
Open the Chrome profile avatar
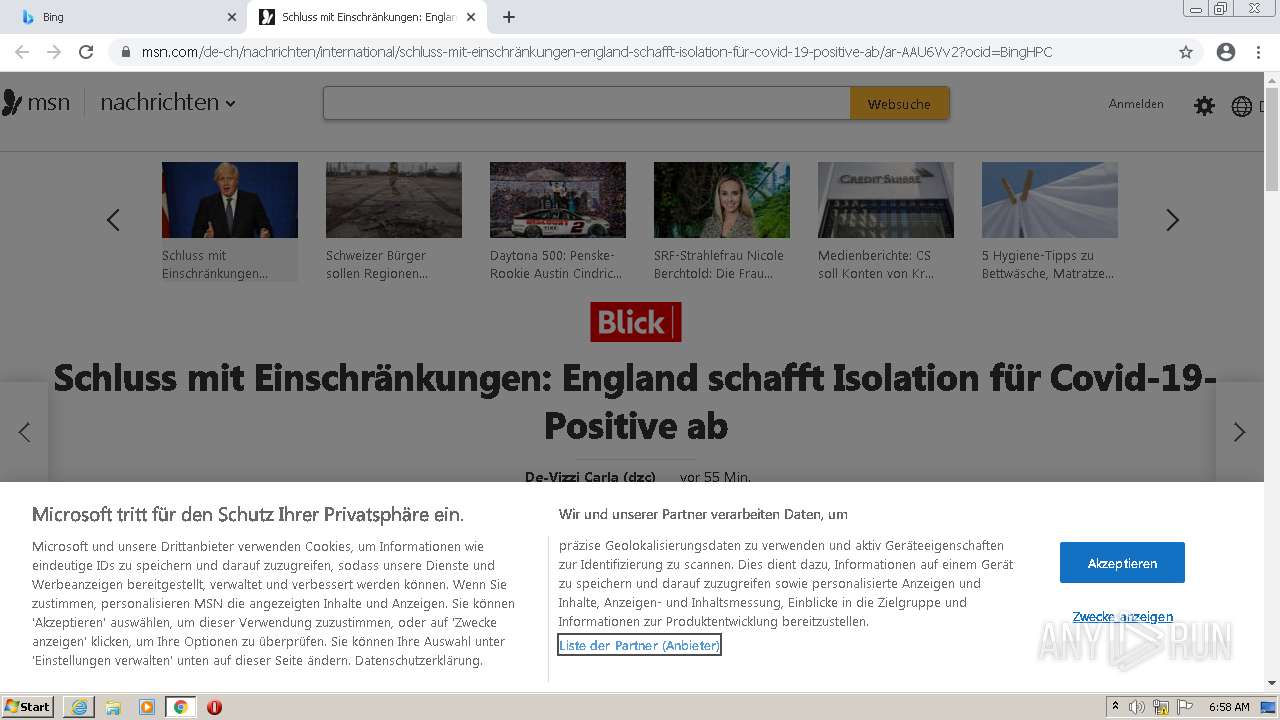click(x=1226, y=52)
